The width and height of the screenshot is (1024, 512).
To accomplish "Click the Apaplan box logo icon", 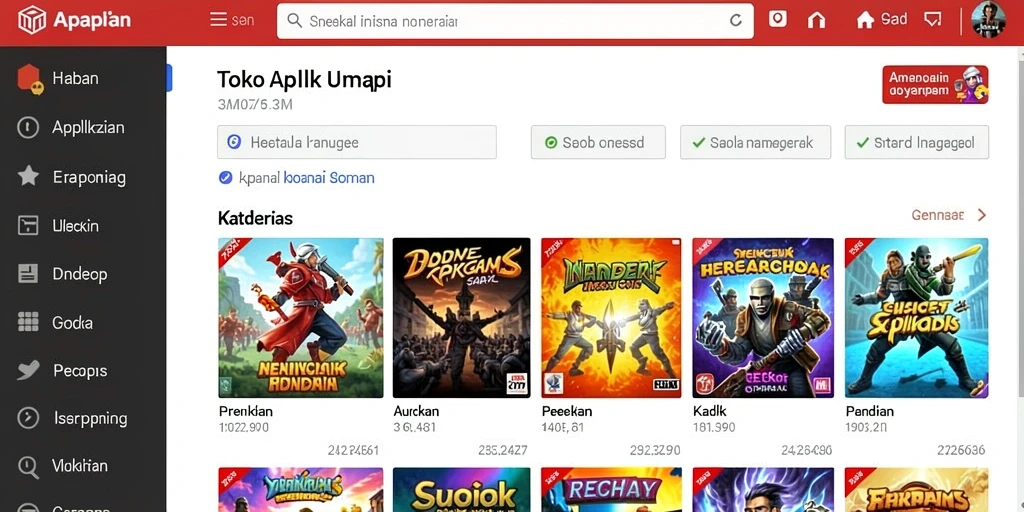I will (32, 20).
